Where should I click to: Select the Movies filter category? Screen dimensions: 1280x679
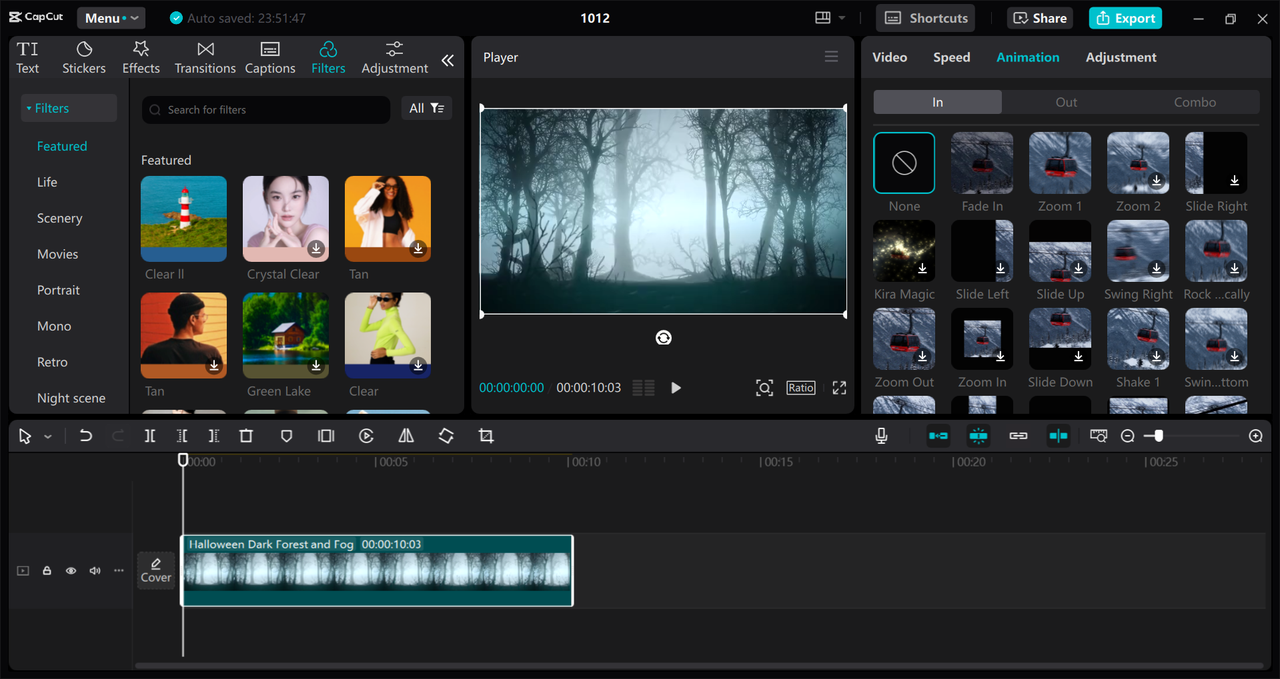tap(57, 254)
